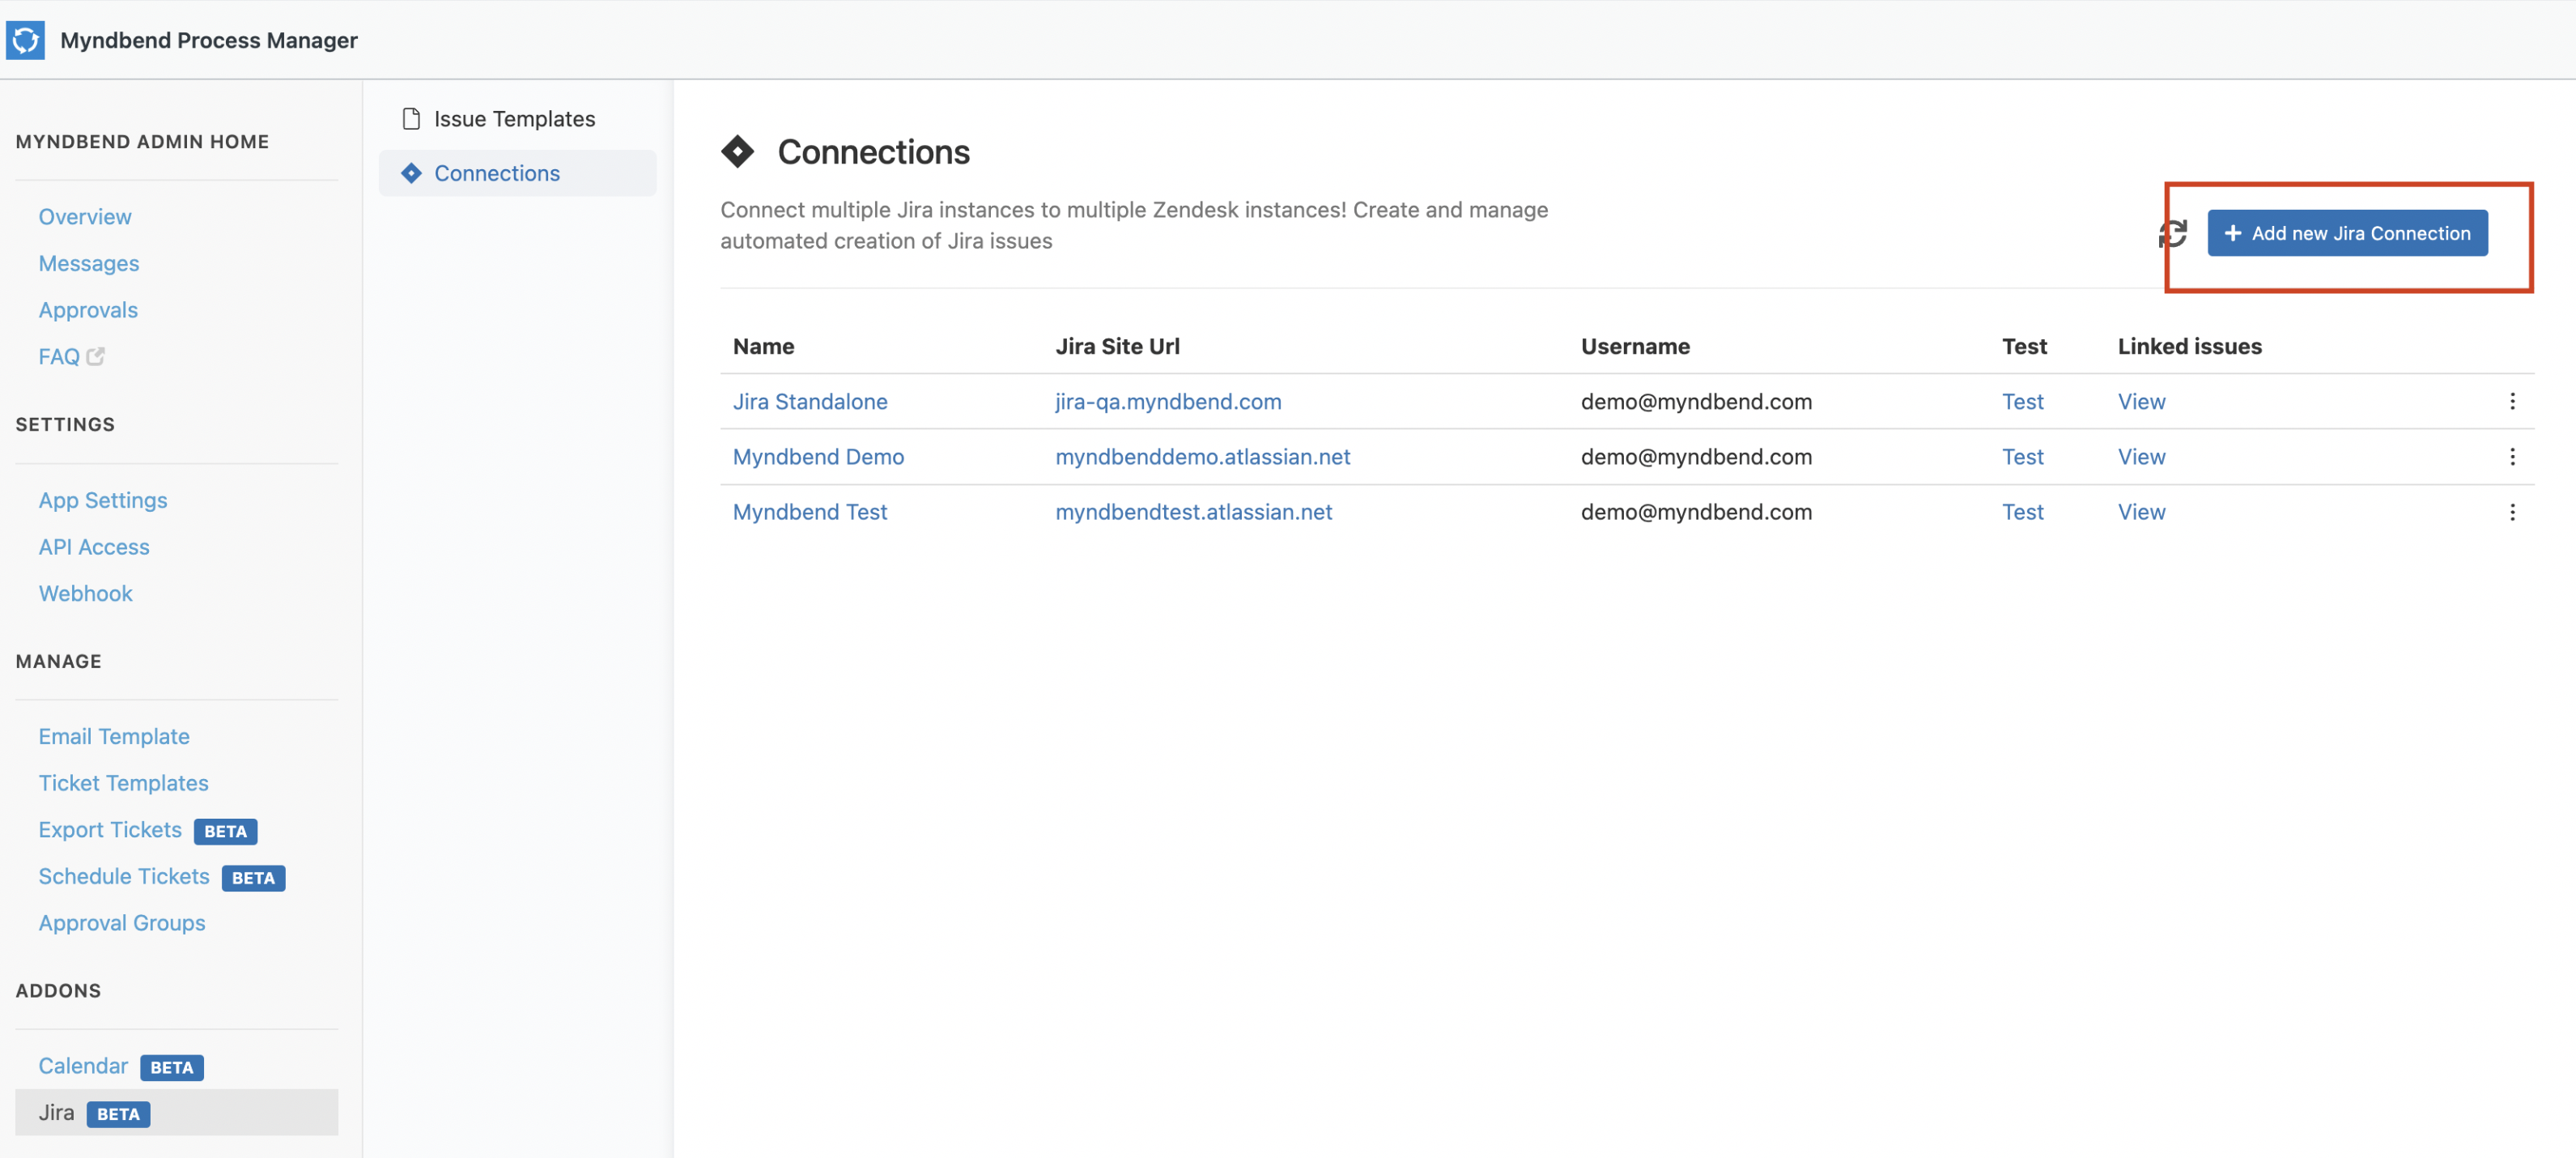Open Webhook settings
The height and width of the screenshot is (1158, 2576).
85,594
